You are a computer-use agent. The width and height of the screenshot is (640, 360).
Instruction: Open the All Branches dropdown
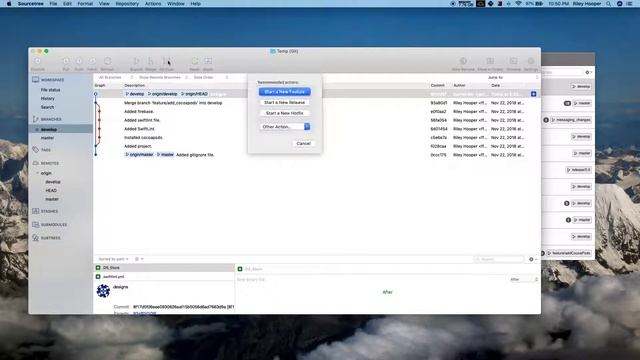(x=116, y=77)
